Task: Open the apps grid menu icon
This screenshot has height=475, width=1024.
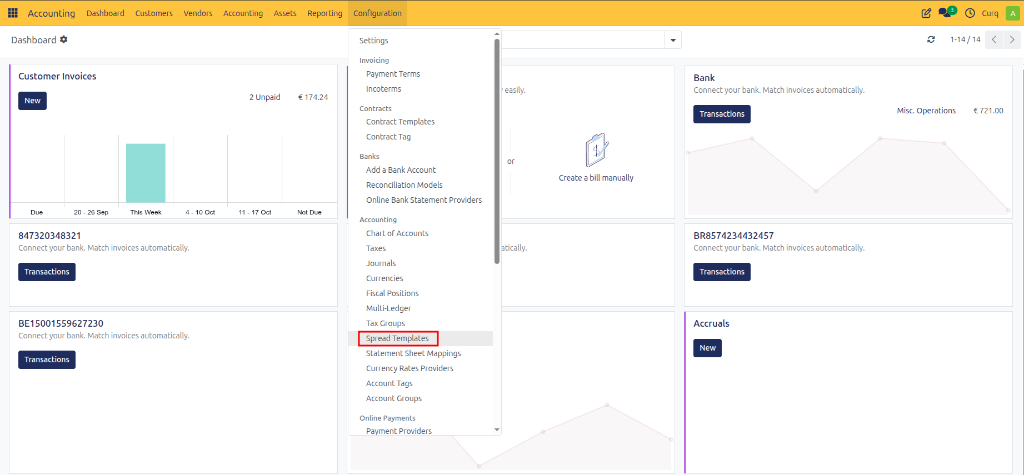Action: pyautogui.click(x=13, y=13)
